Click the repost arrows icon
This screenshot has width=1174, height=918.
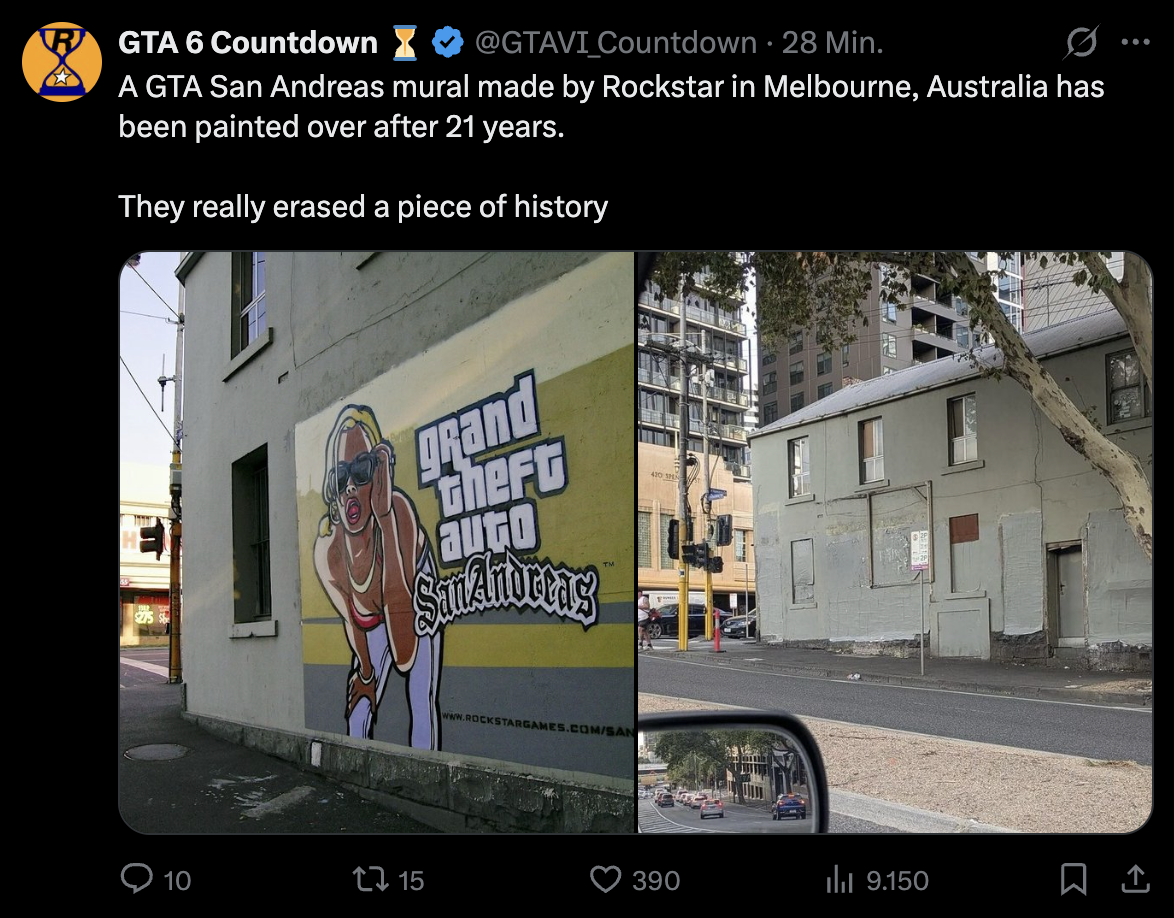[x=371, y=879]
